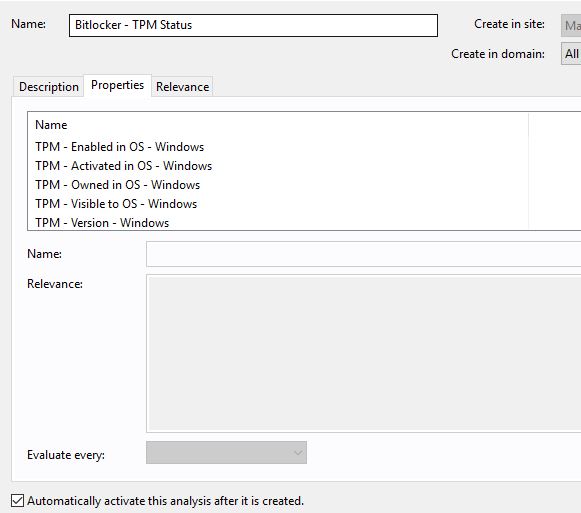Click the 'Create in domain:' label
Screen dimensions: 581x513
coord(498,54)
